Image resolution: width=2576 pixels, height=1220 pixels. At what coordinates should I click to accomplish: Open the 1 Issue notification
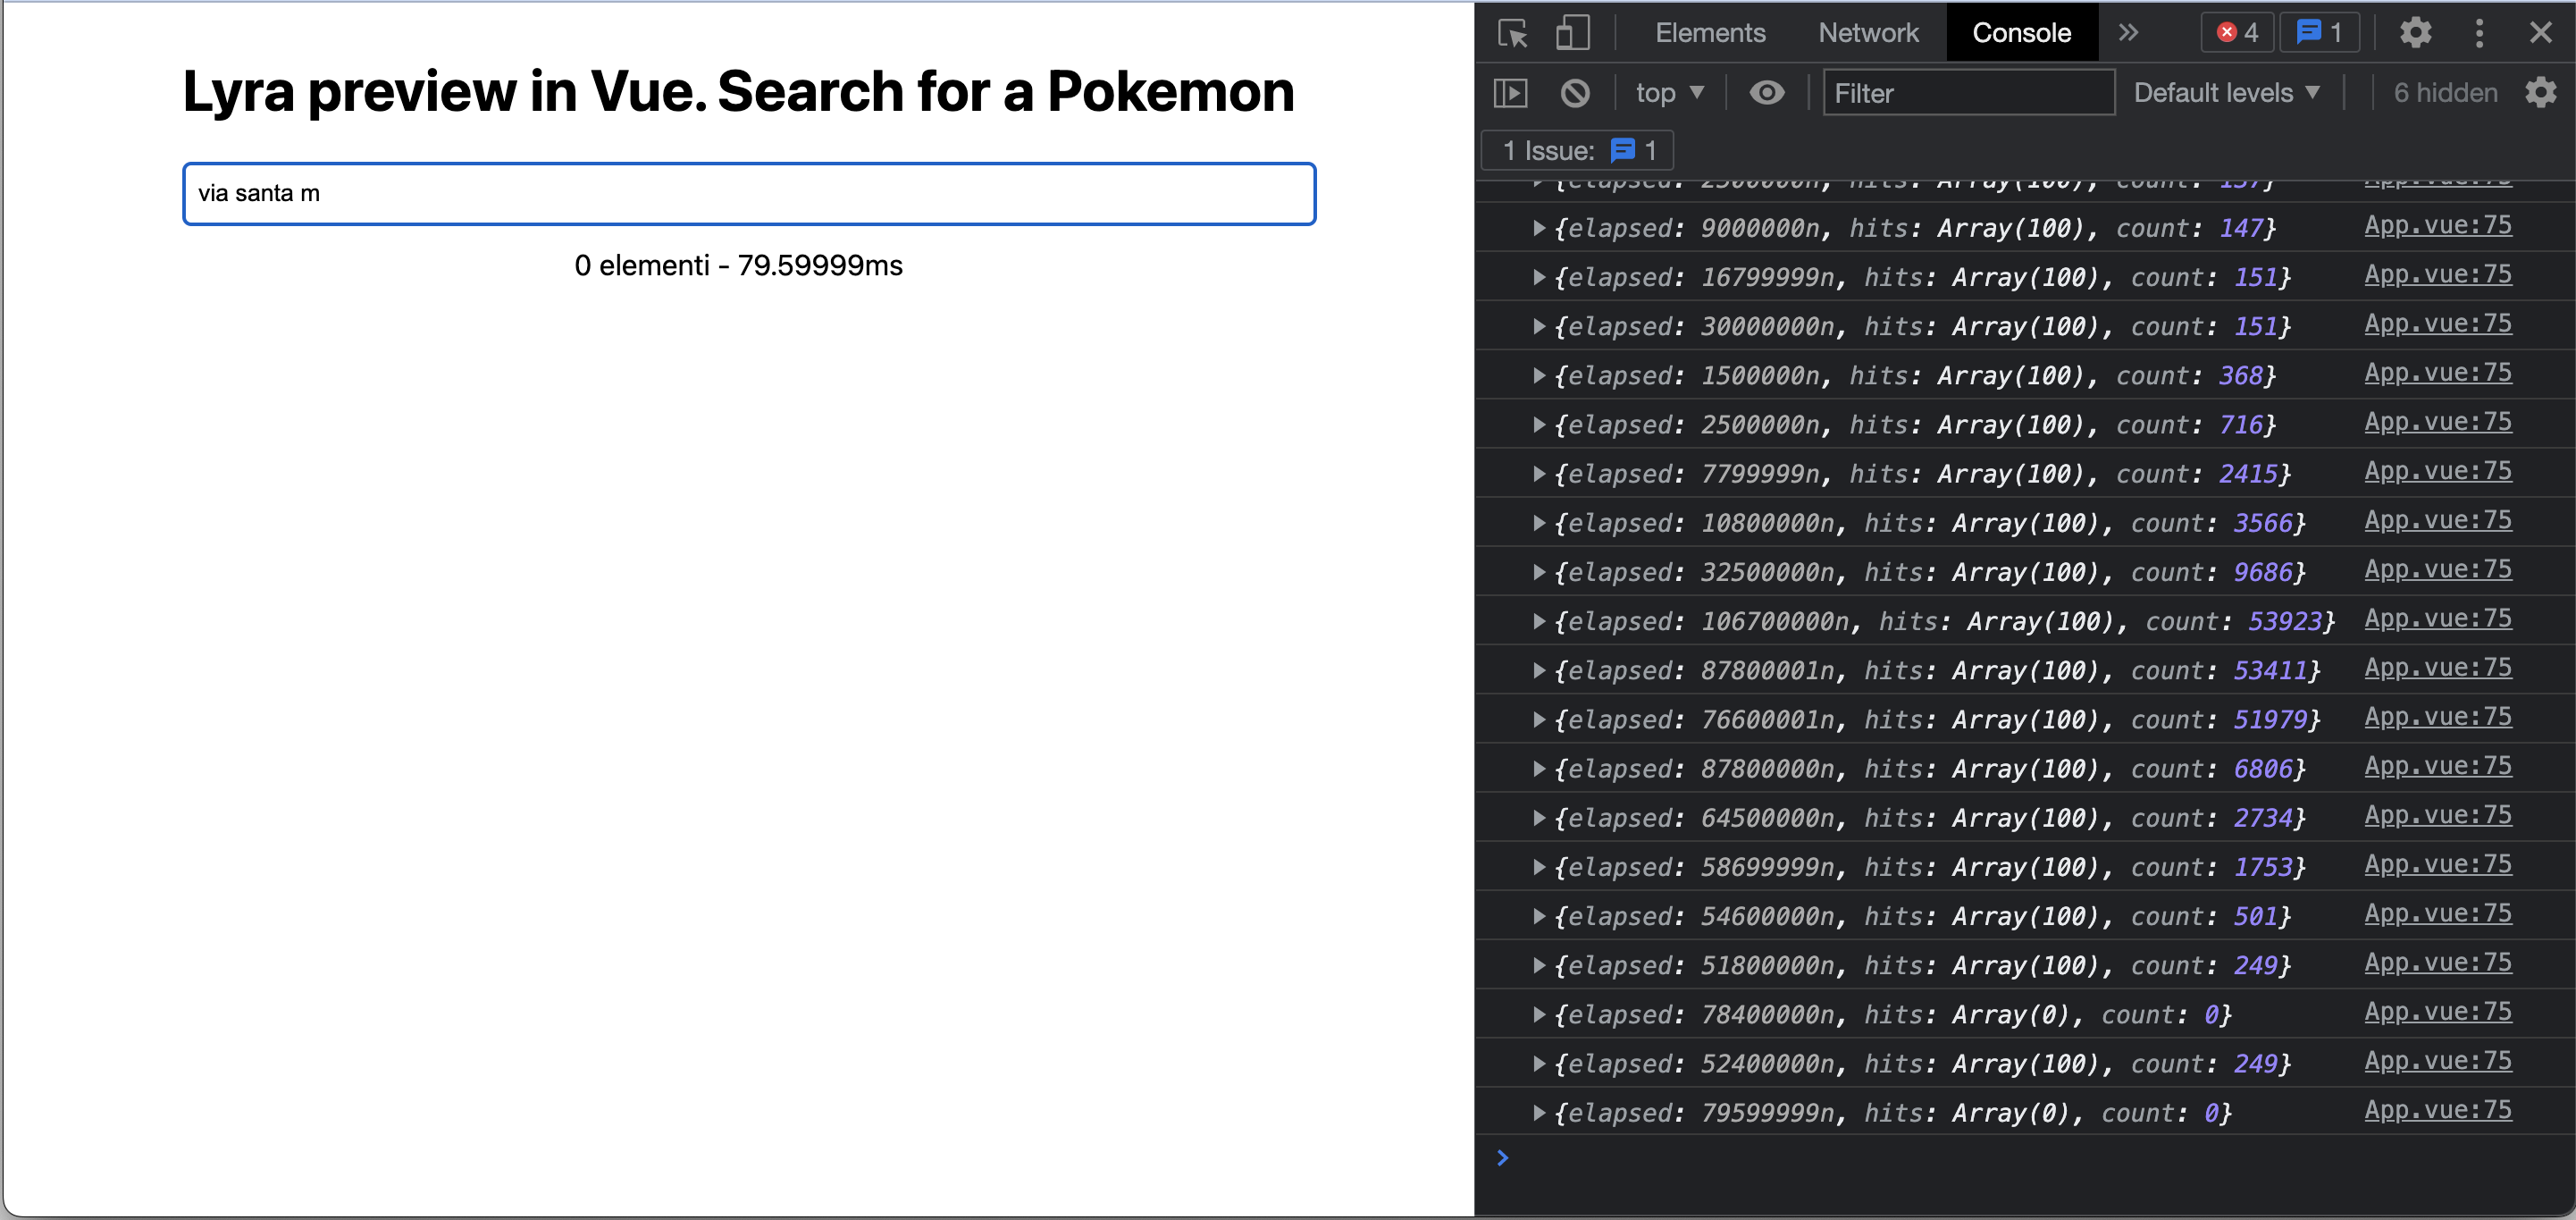point(1577,150)
